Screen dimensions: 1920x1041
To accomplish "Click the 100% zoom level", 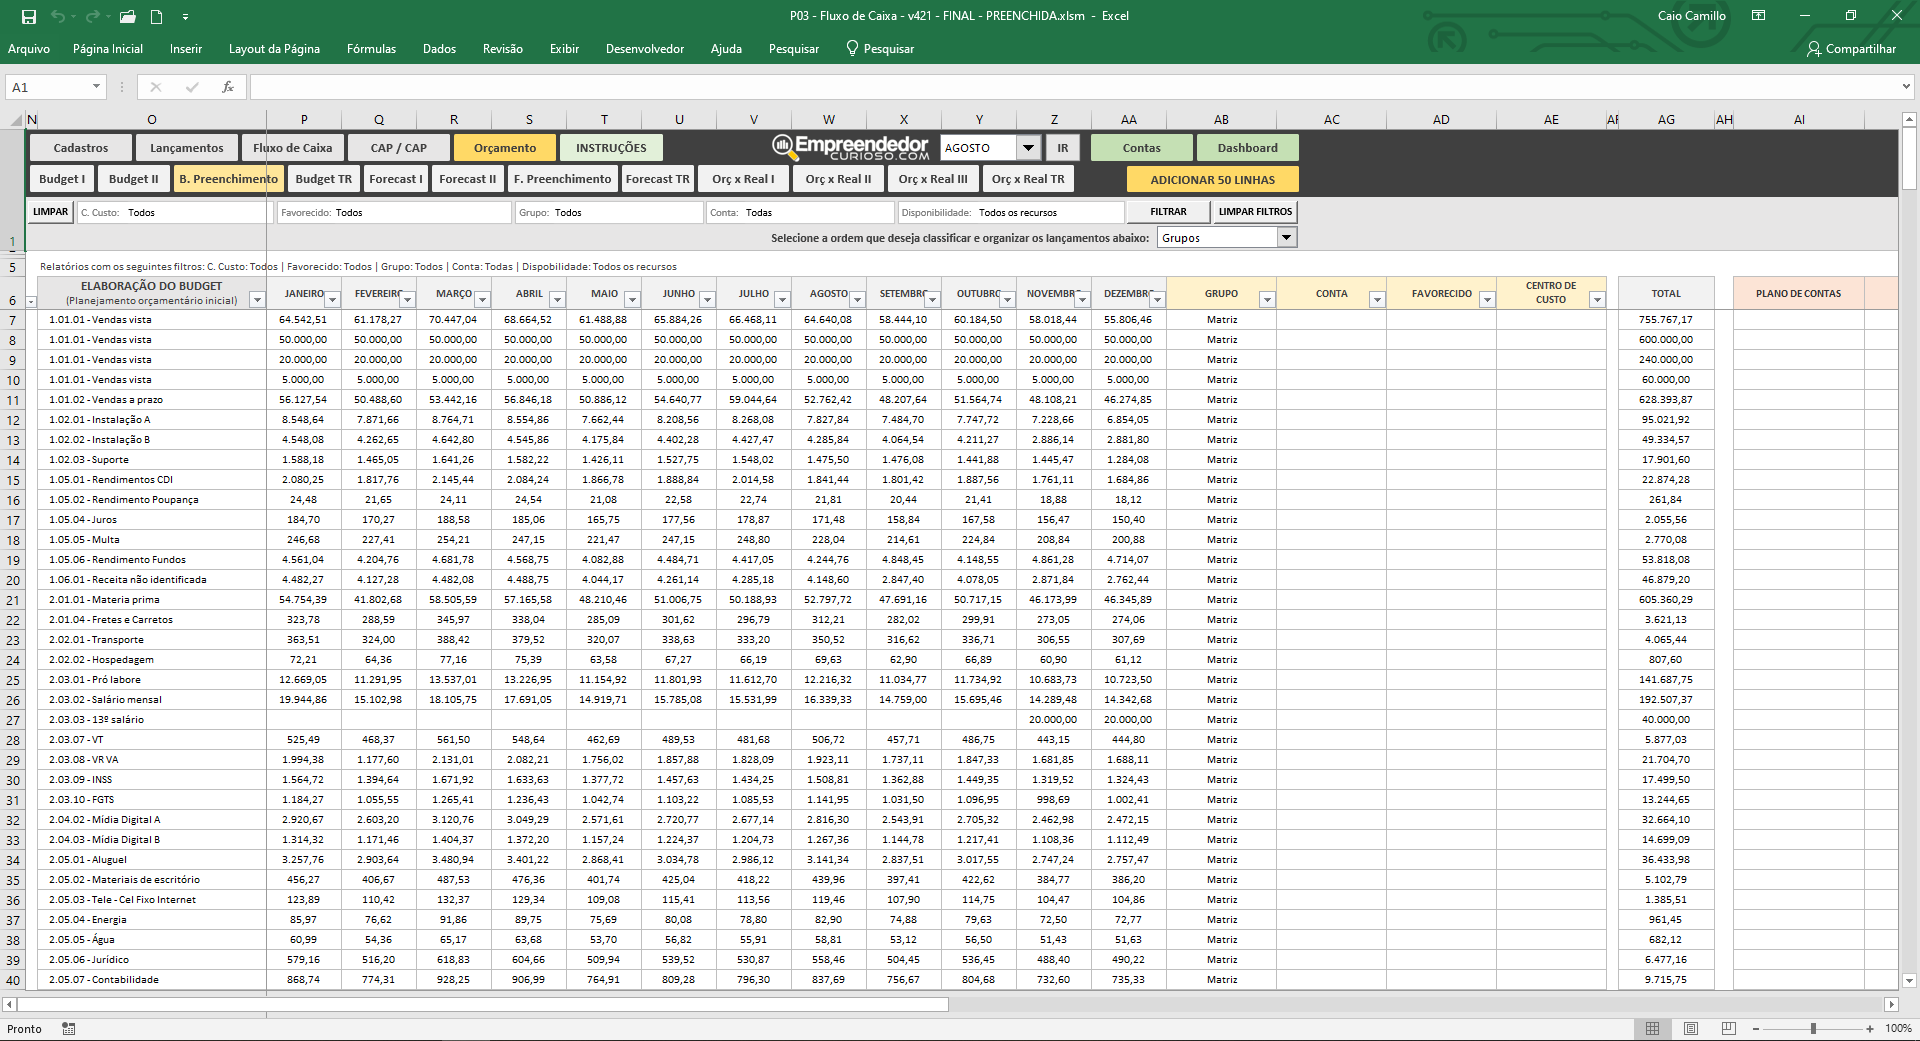I will pos(1898,1028).
